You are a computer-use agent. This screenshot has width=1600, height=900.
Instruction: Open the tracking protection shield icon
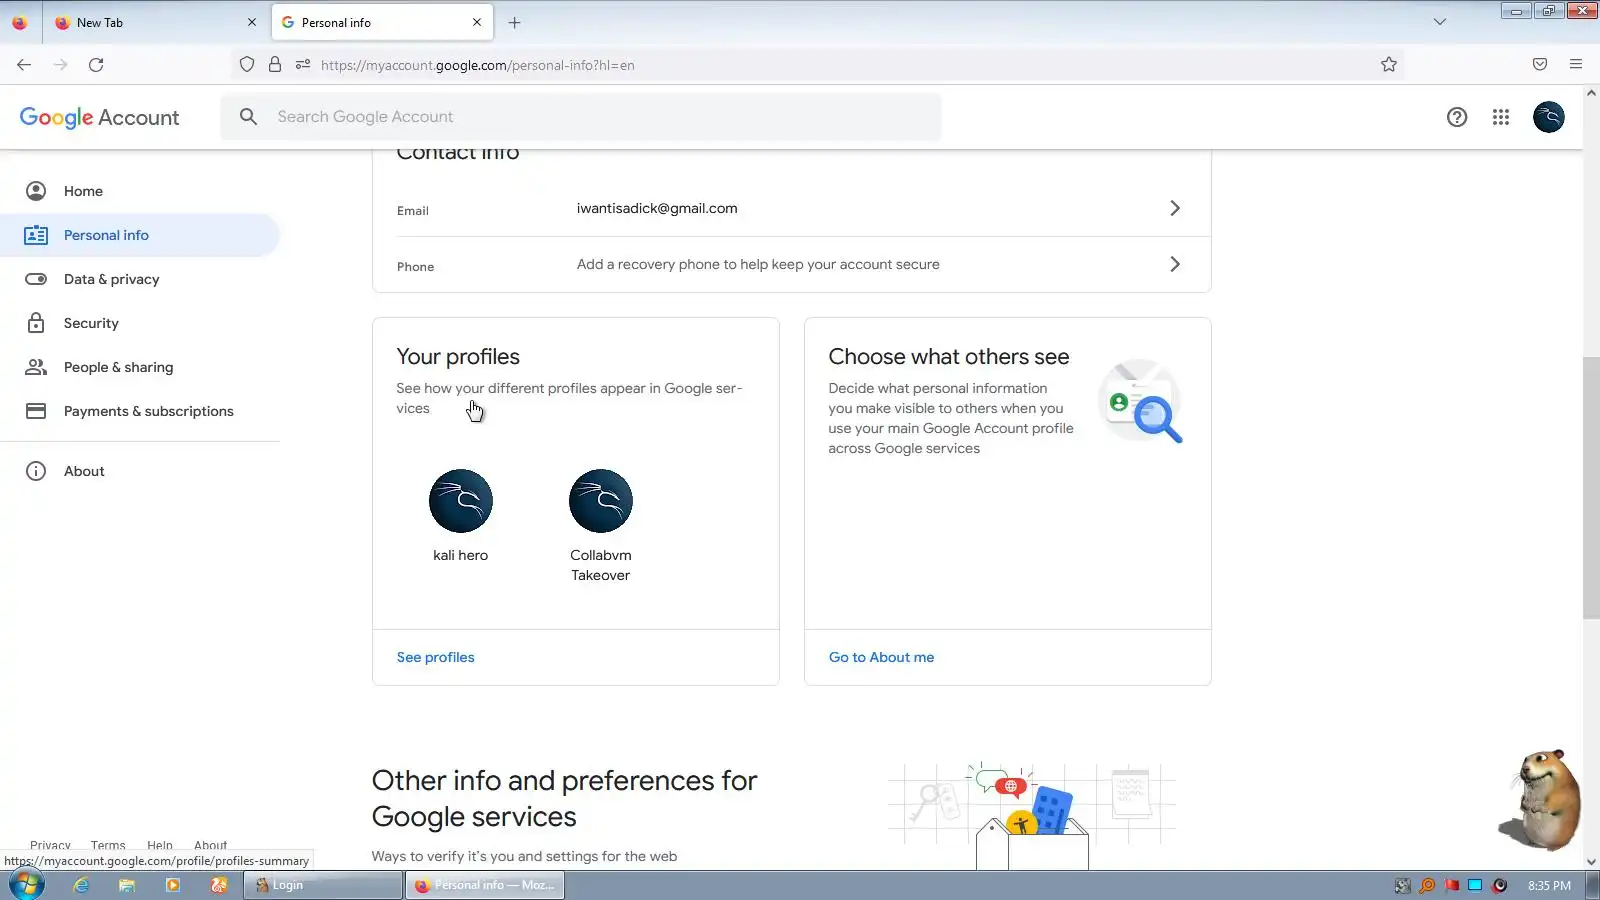click(x=247, y=65)
